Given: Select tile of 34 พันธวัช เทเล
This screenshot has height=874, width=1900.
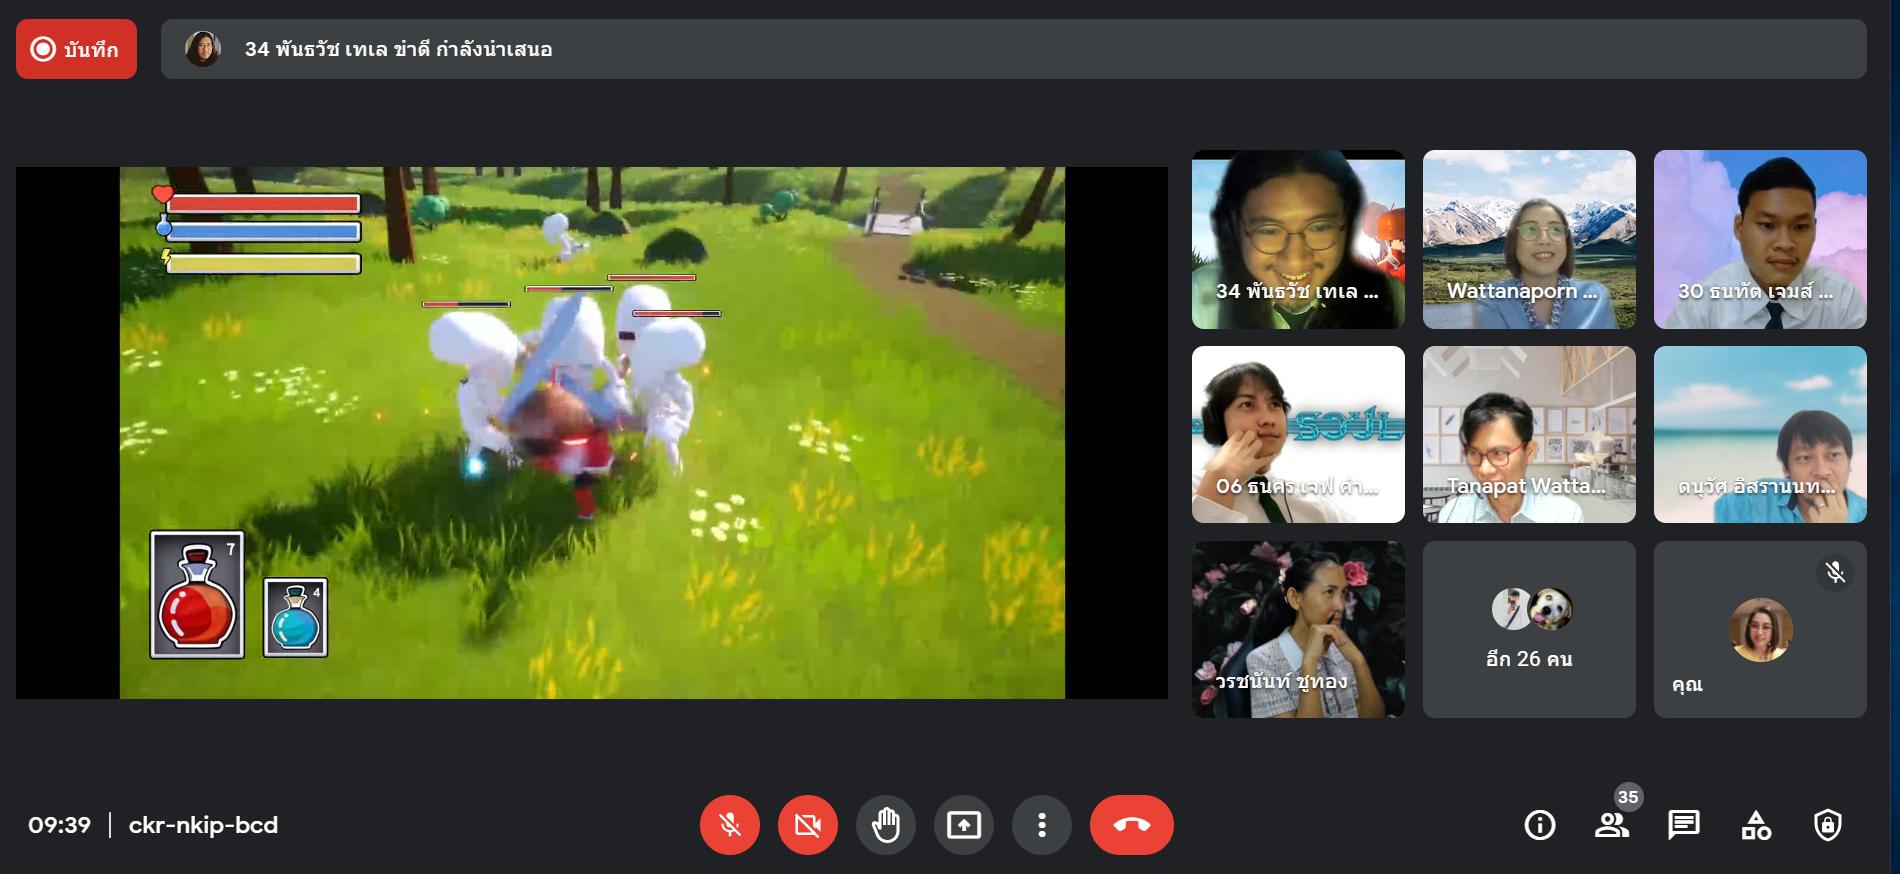Looking at the screenshot, I should pyautogui.click(x=1298, y=239).
